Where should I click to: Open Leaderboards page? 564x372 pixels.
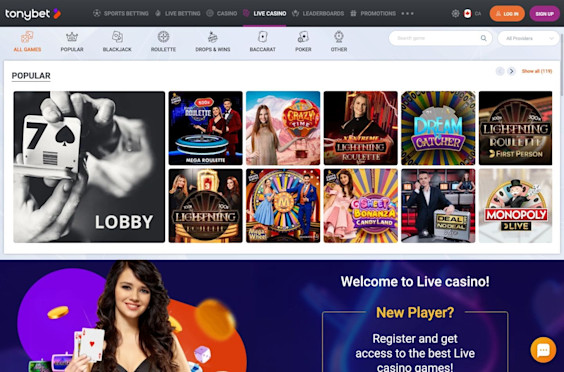click(318, 13)
